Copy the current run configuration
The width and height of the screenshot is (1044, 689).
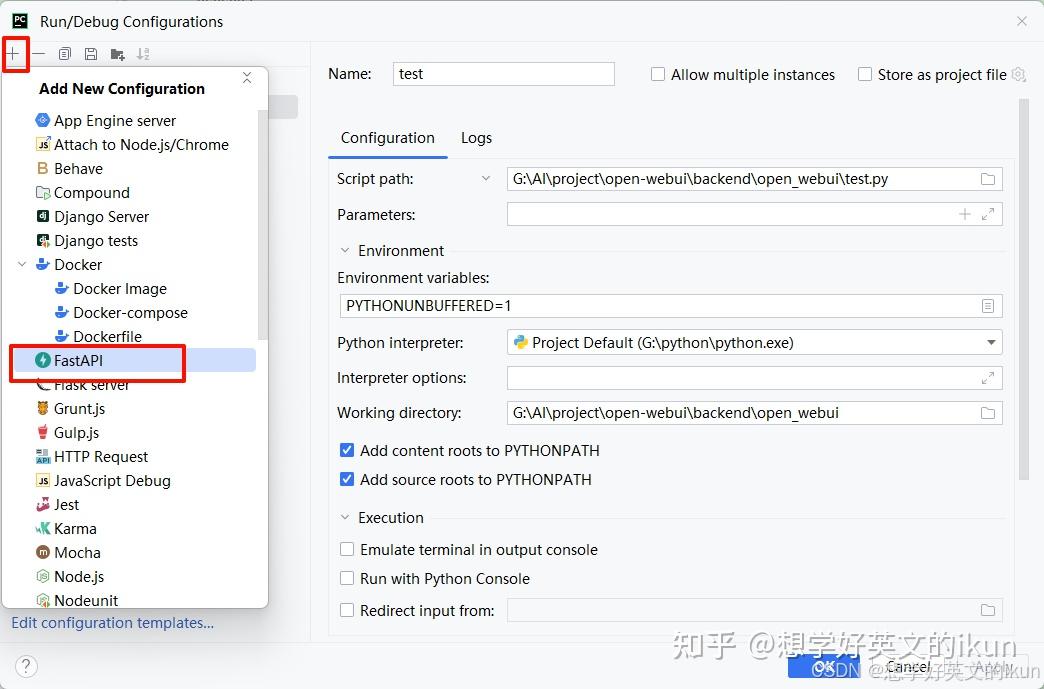[65, 53]
